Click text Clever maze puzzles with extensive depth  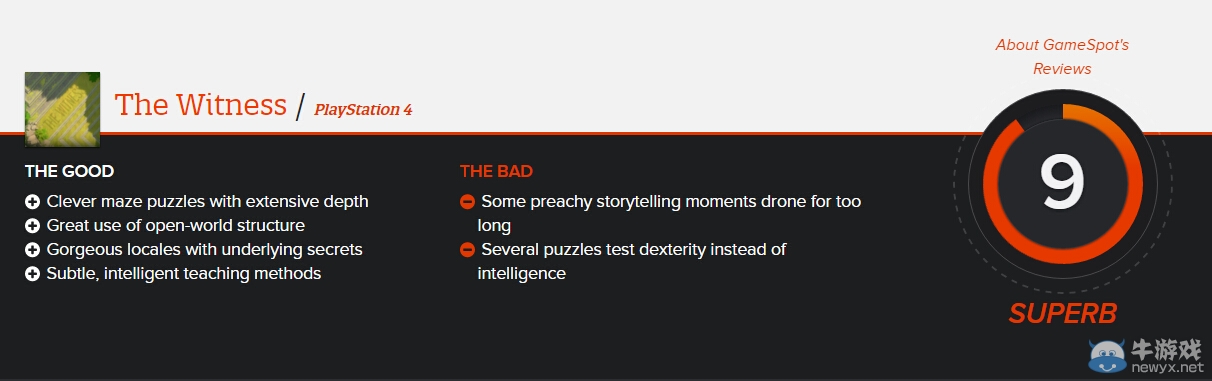tap(208, 201)
